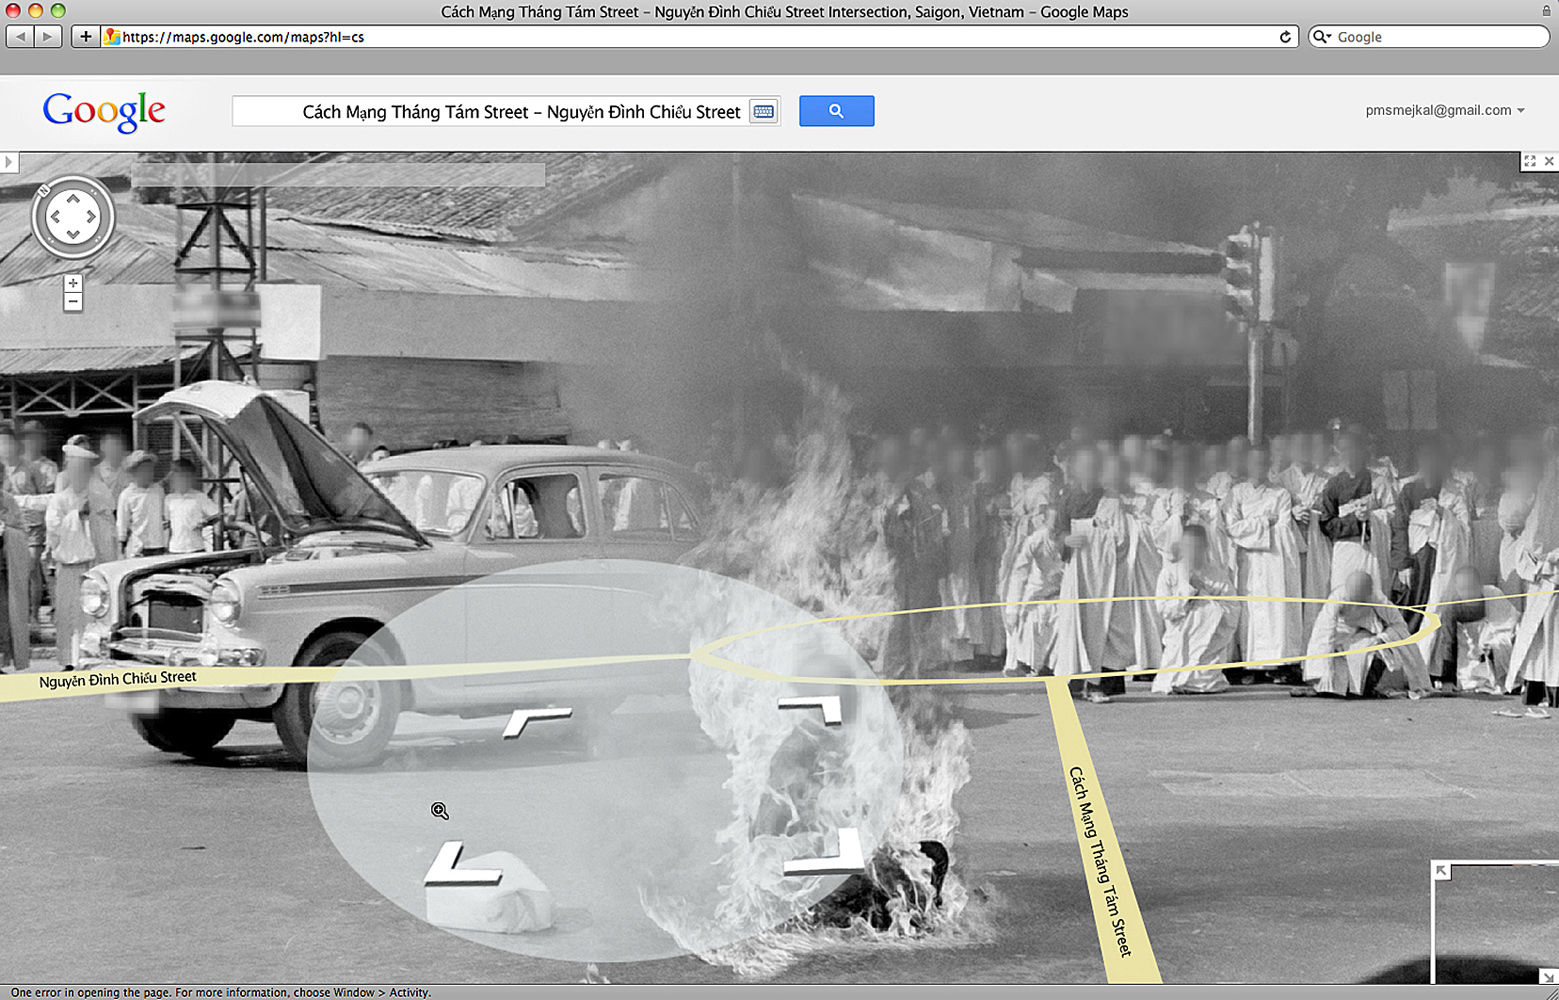Screen dimensions: 1559x1000
Task: Zoom in with the plus control
Action: tap(73, 284)
